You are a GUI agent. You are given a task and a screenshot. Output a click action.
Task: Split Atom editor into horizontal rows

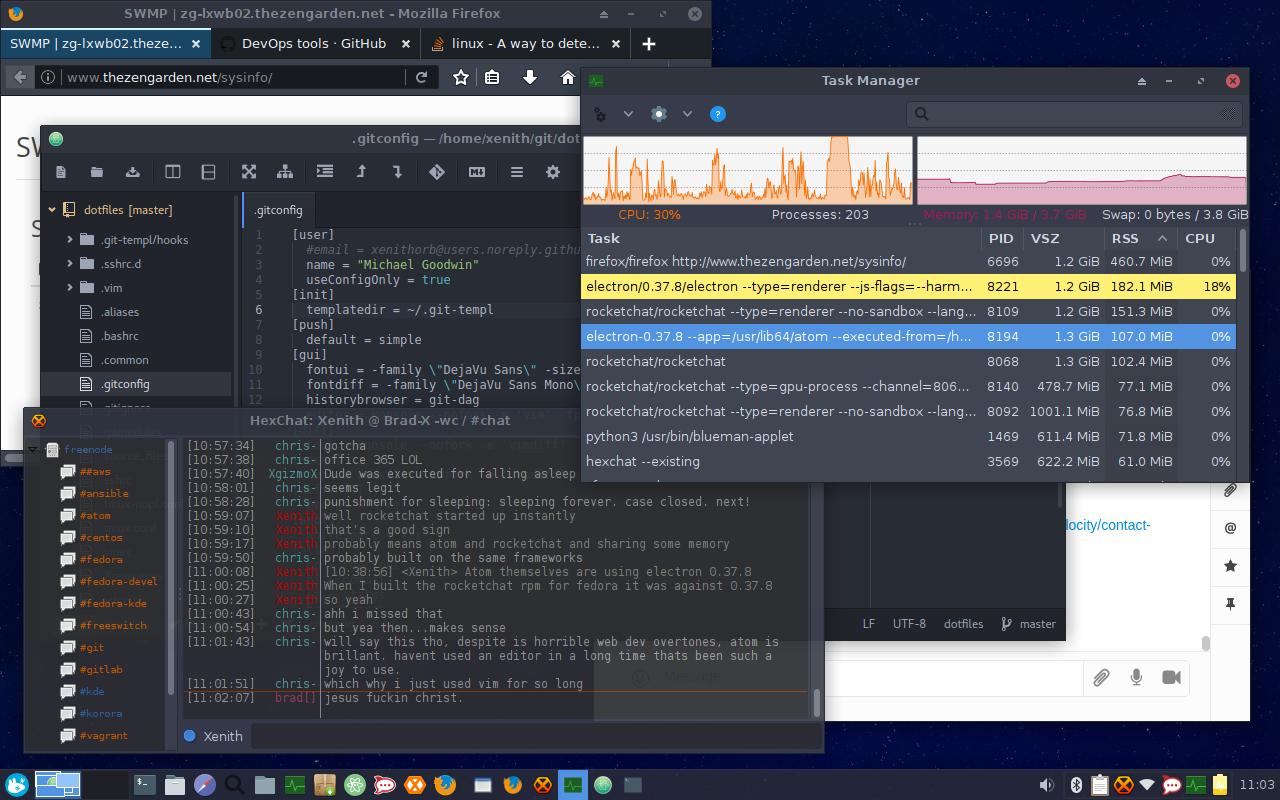(x=208, y=172)
